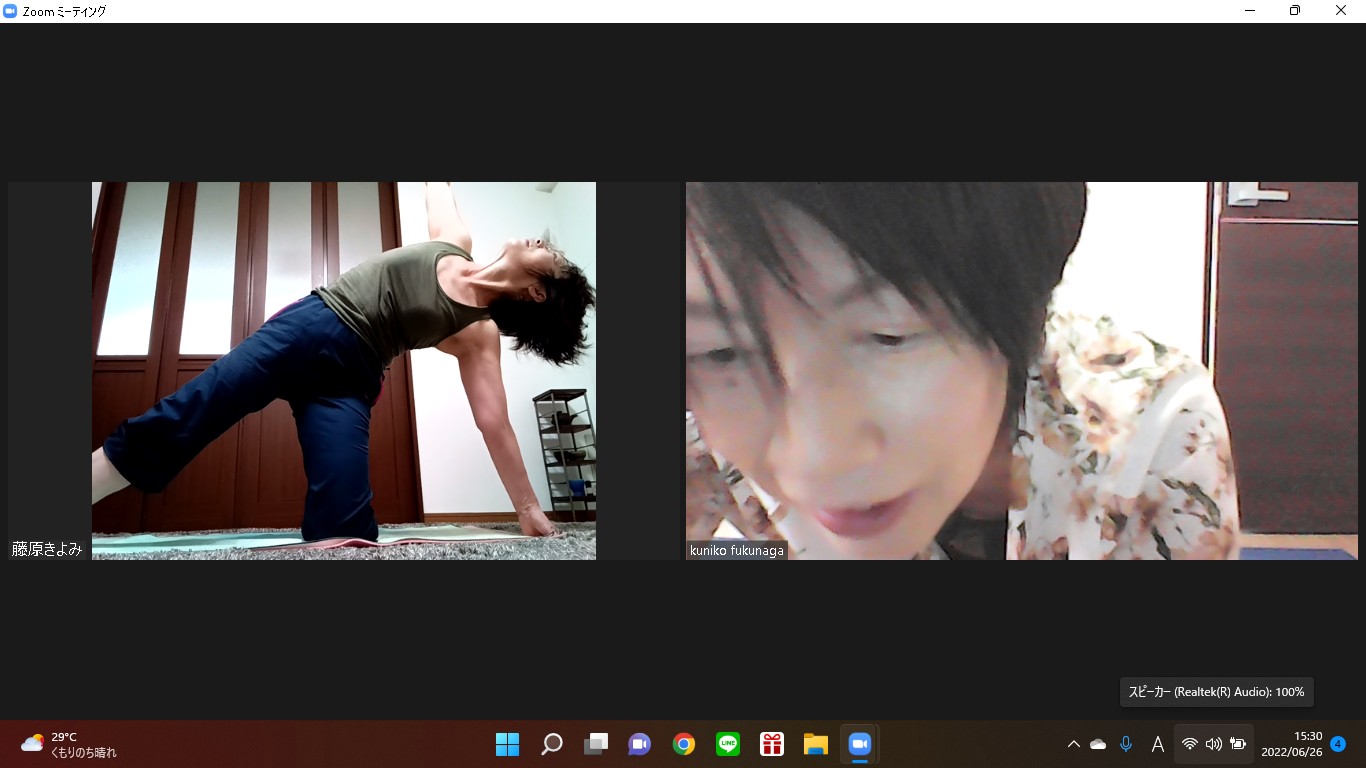Click the kuniko fukunaga name label
This screenshot has width=1366, height=768.
[737, 550]
